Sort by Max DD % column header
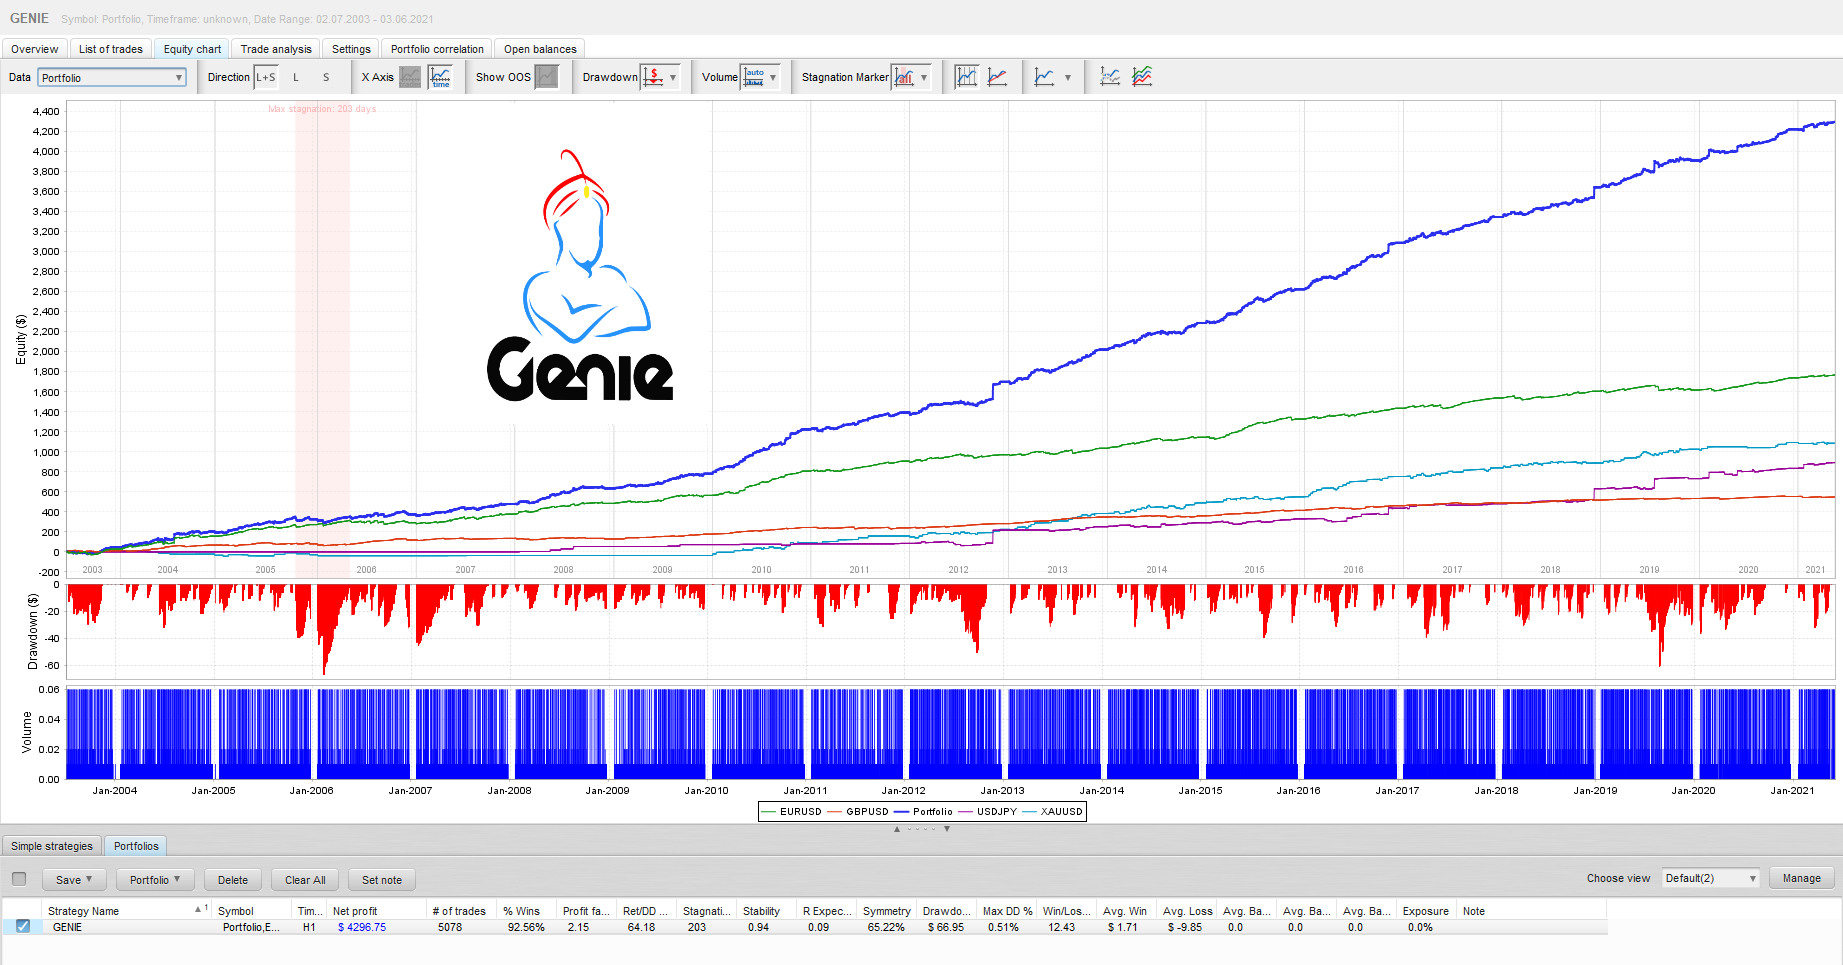This screenshot has width=1843, height=965. (1007, 911)
